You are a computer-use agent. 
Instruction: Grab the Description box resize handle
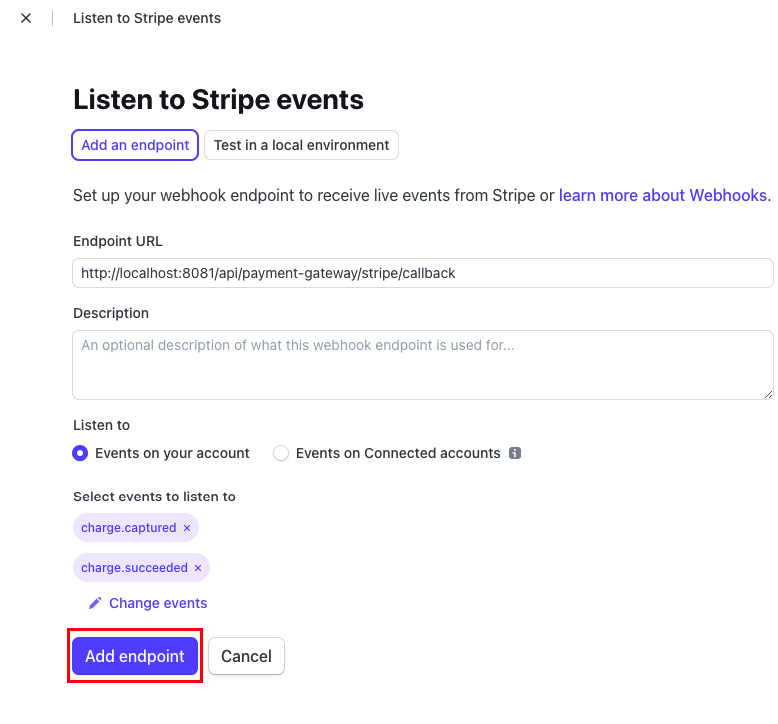point(767,393)
